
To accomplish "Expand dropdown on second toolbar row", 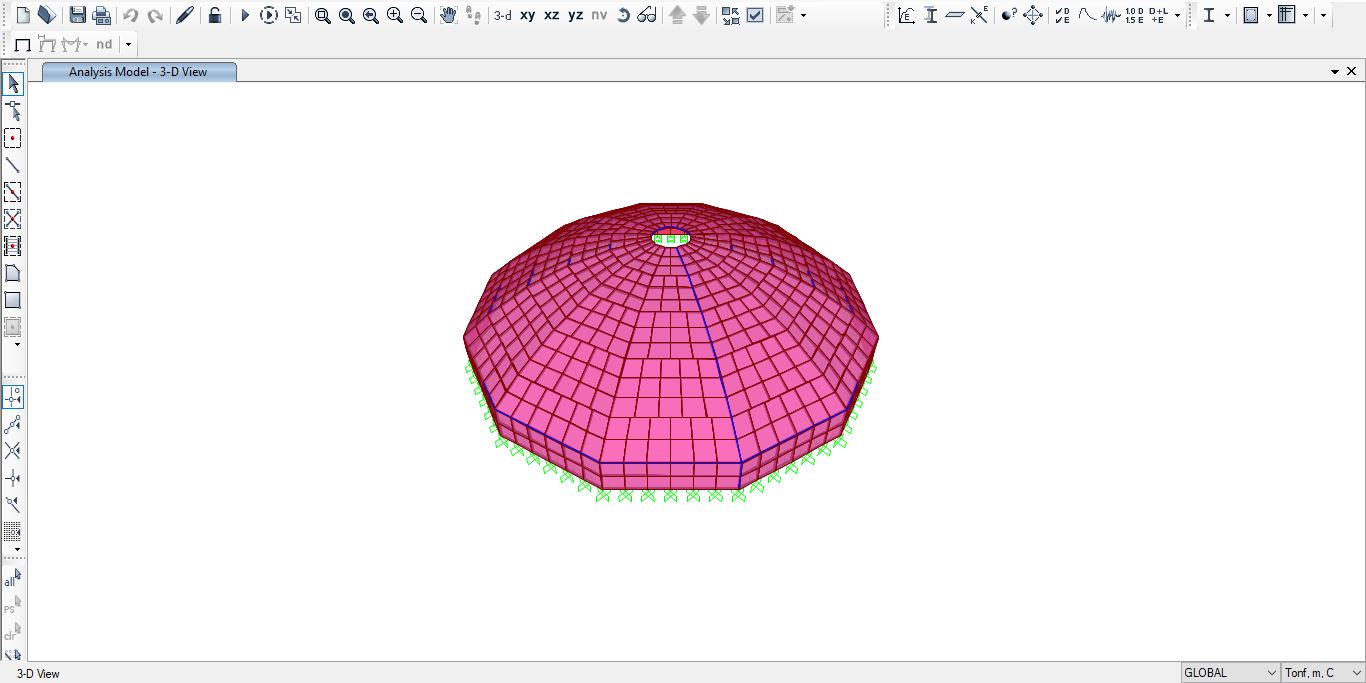I will (x=128, y=44).
